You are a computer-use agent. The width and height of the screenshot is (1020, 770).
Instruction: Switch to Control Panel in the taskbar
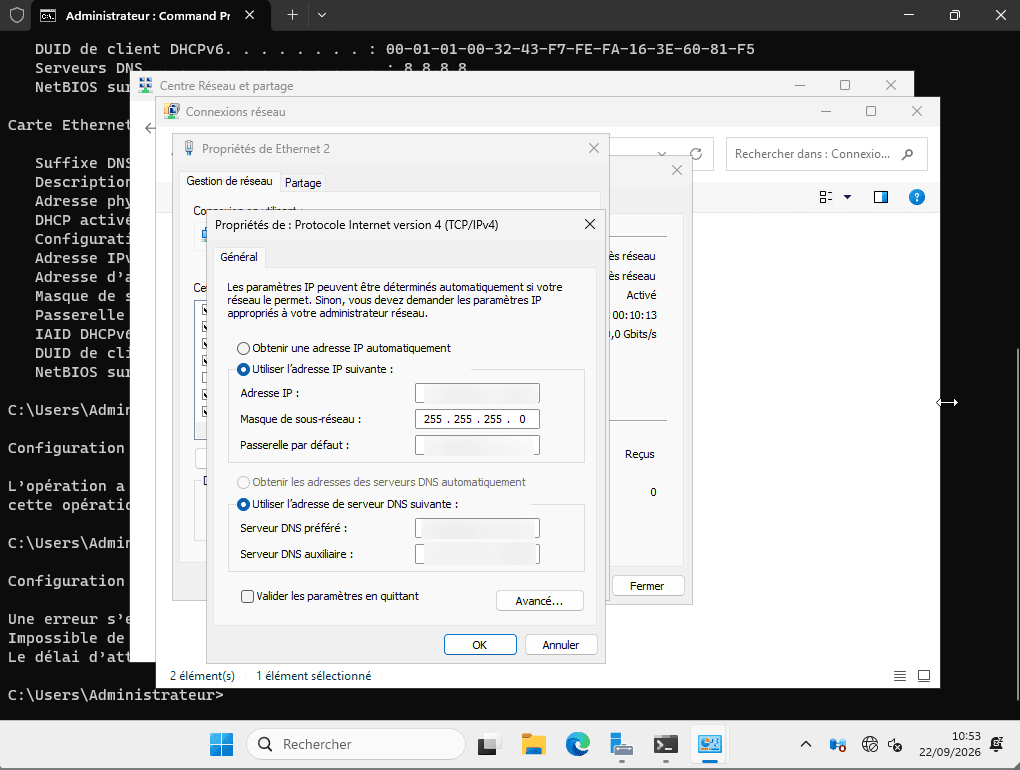click(x=710, y=745)
